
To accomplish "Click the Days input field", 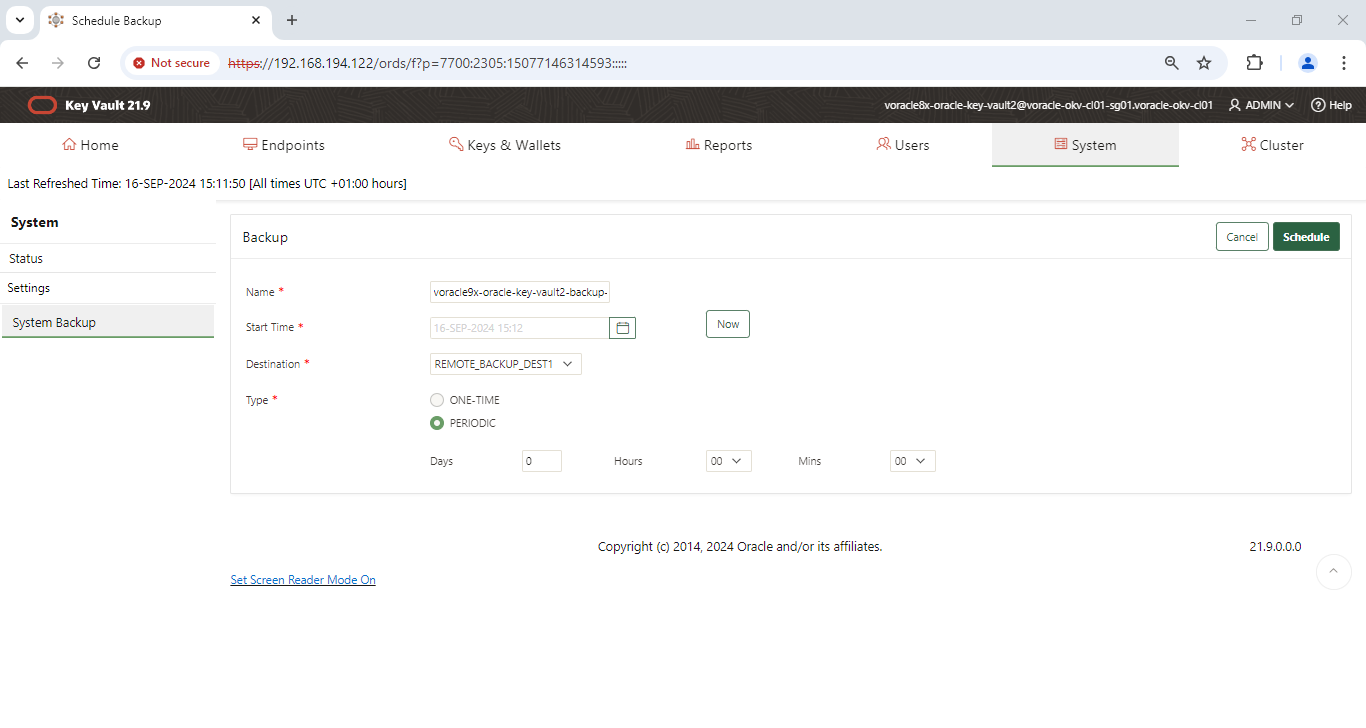I will click(542, 461).
